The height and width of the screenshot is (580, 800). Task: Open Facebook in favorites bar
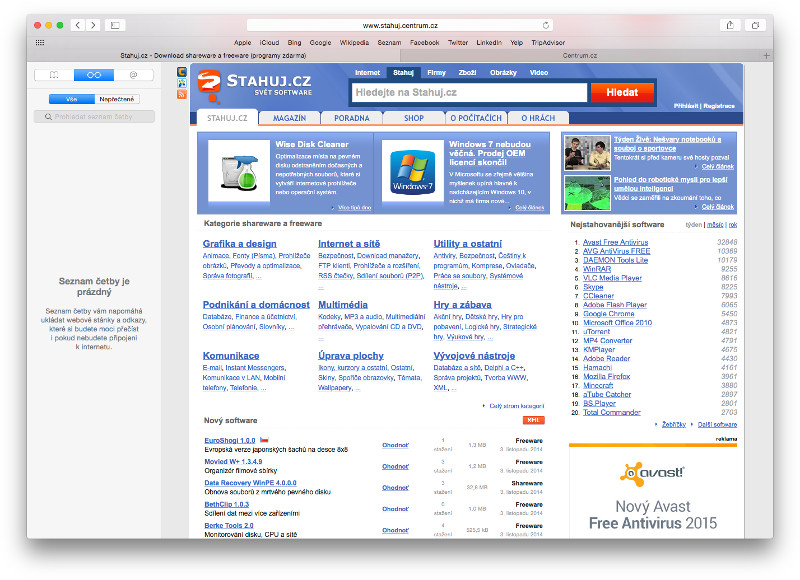pos(424,43)
